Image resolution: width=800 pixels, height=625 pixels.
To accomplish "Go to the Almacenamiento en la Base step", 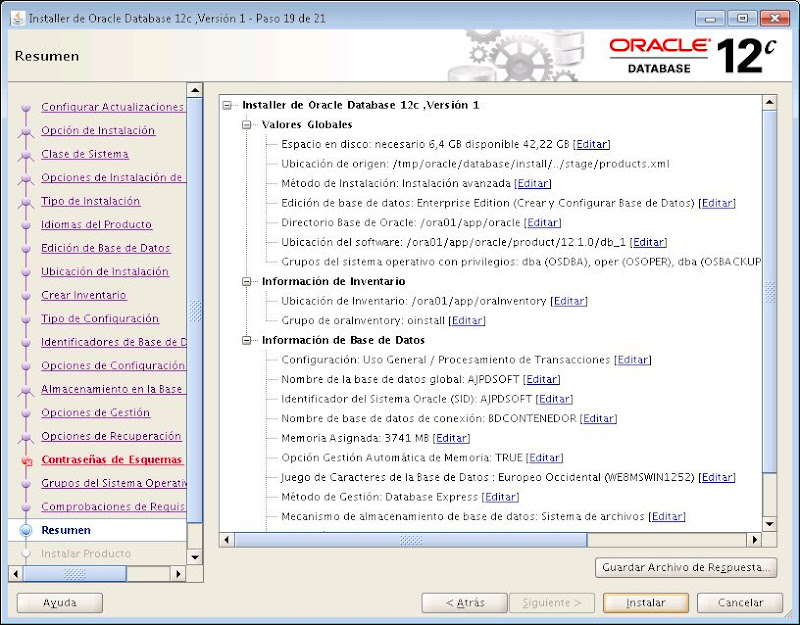I will tap(111, 389).
